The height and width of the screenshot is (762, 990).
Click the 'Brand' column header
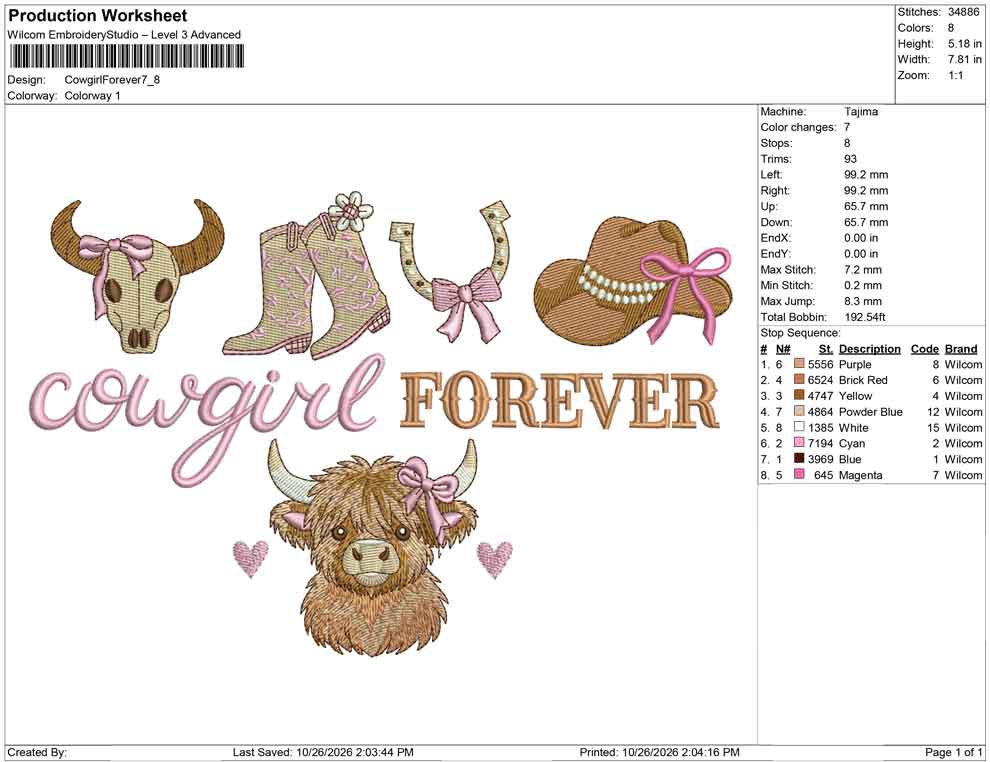coord(961,348)
